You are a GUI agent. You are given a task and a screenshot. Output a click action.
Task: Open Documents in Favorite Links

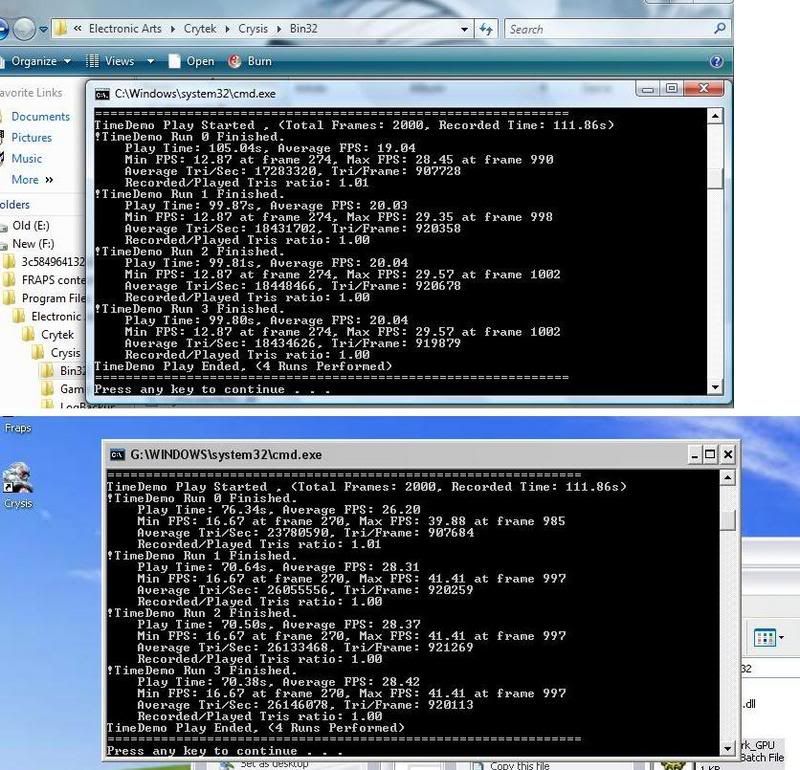pos(40,116)
